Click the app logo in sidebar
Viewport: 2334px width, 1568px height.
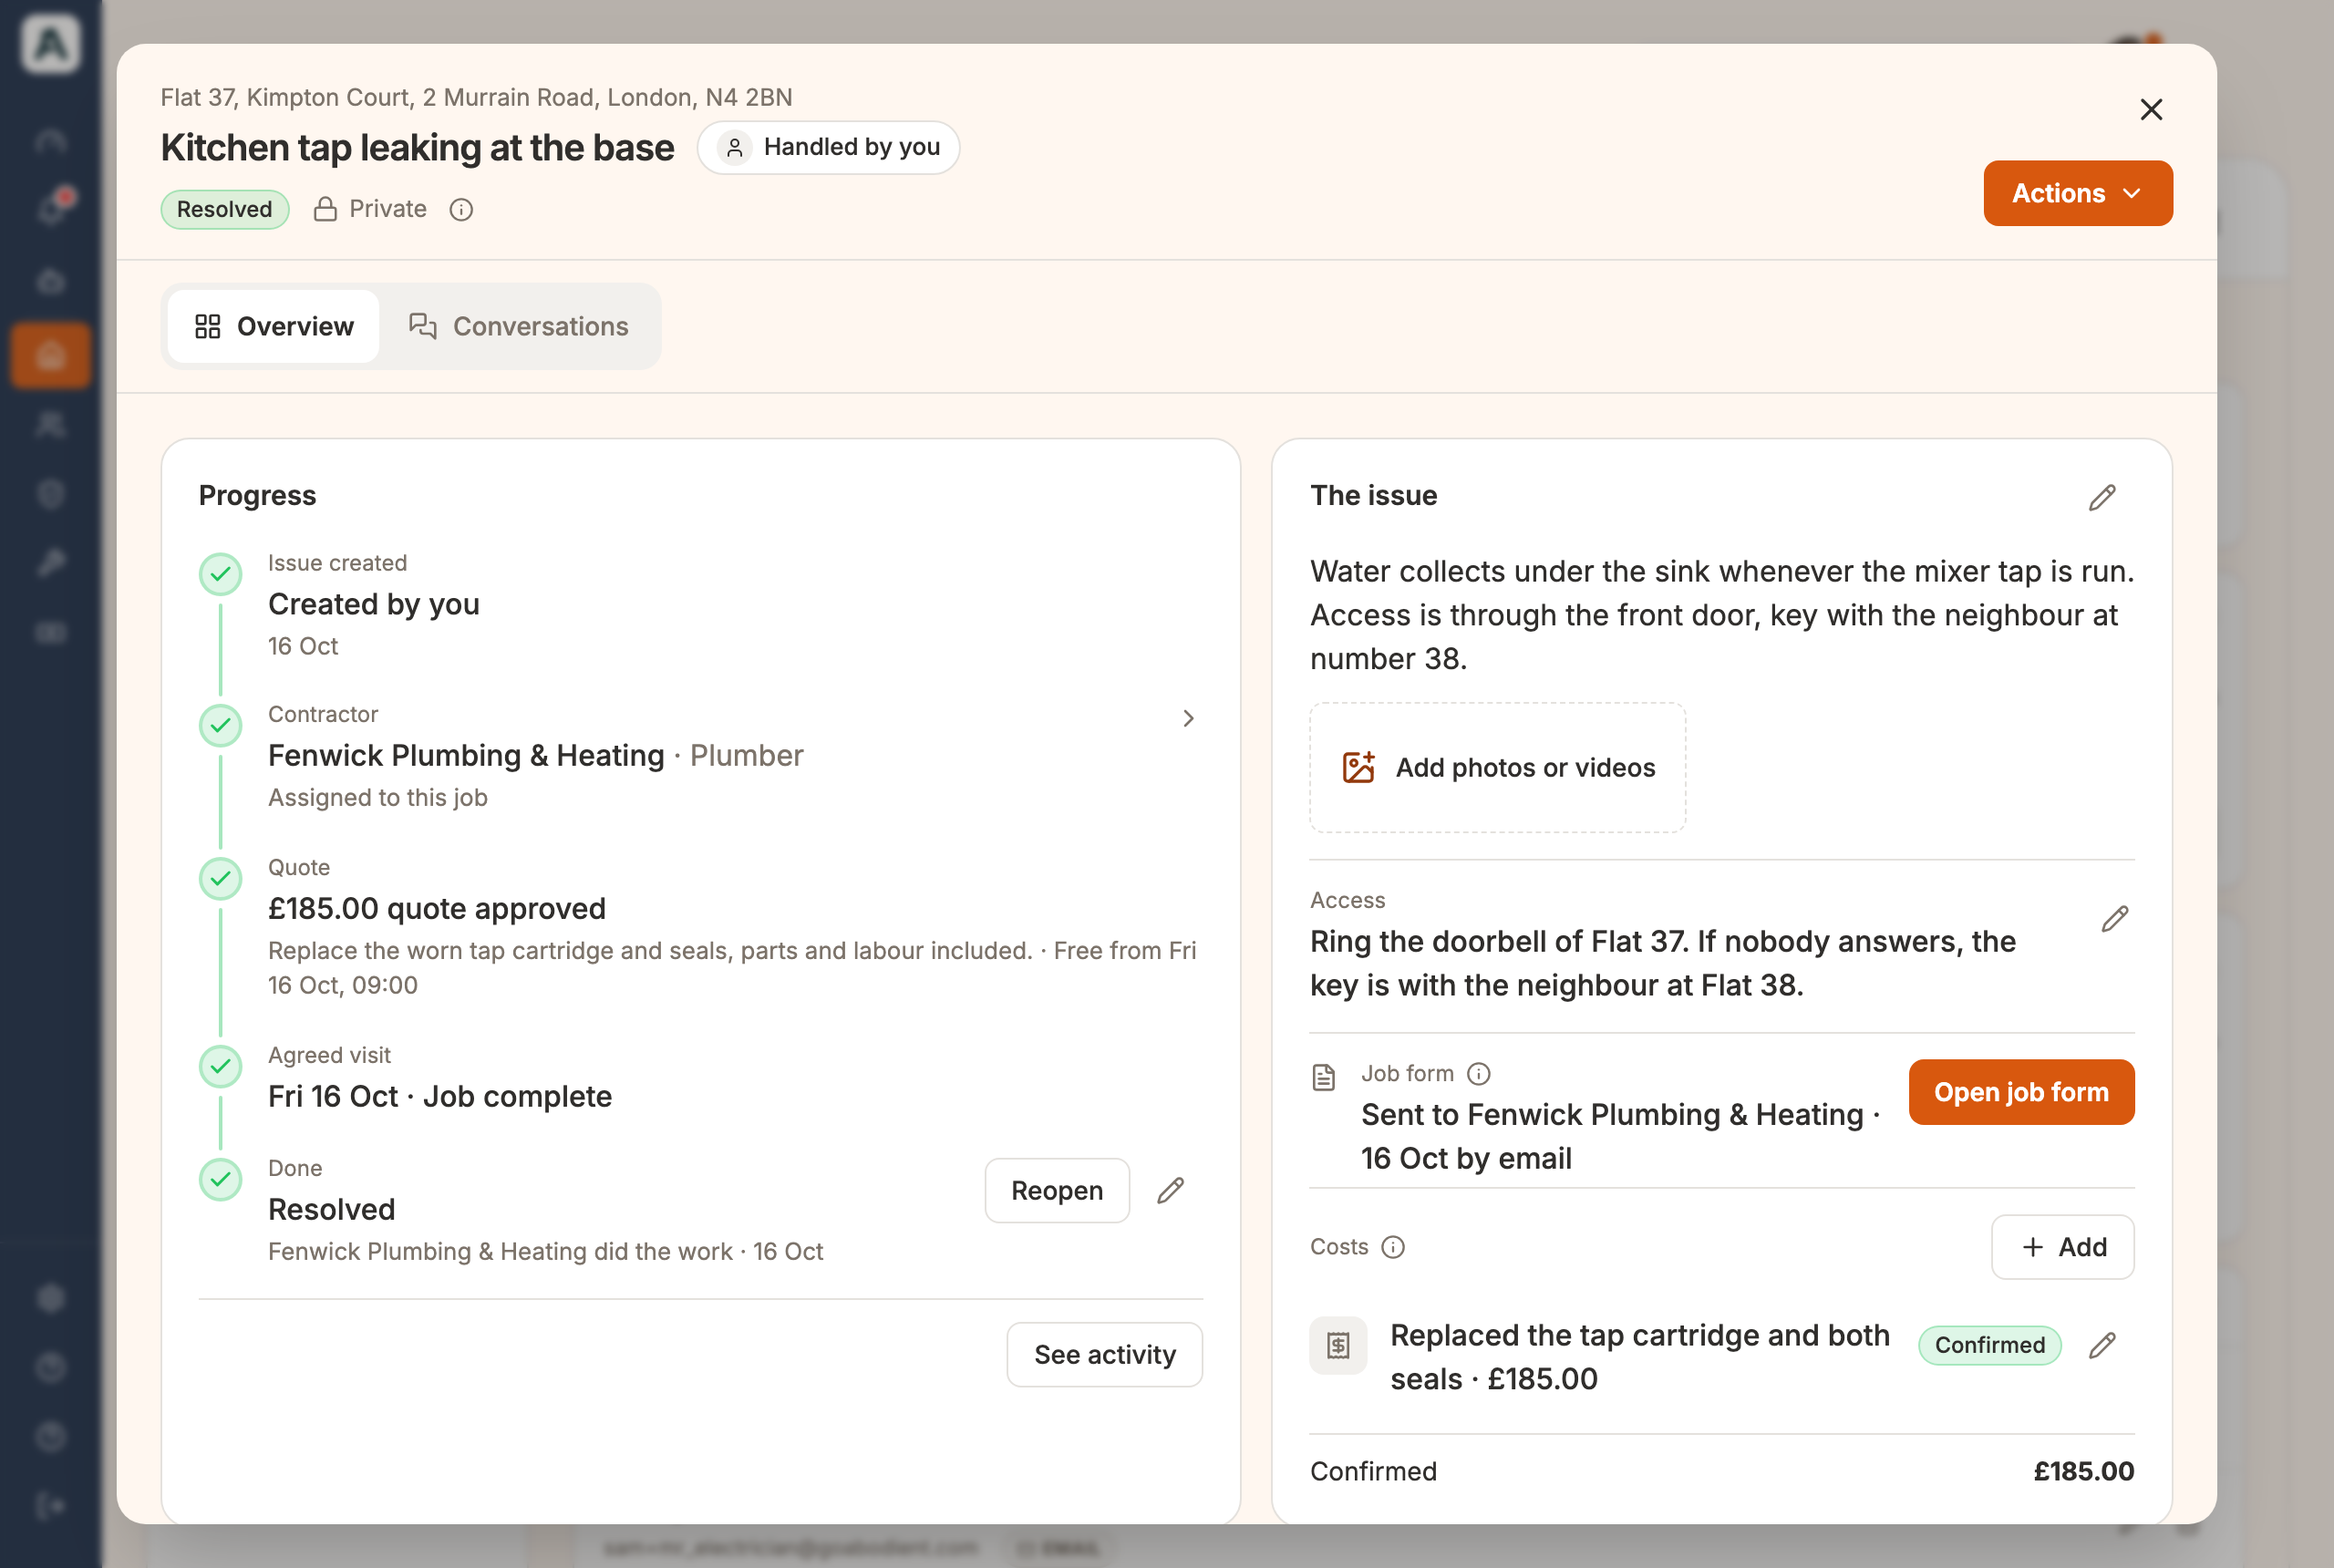[50, 44]
